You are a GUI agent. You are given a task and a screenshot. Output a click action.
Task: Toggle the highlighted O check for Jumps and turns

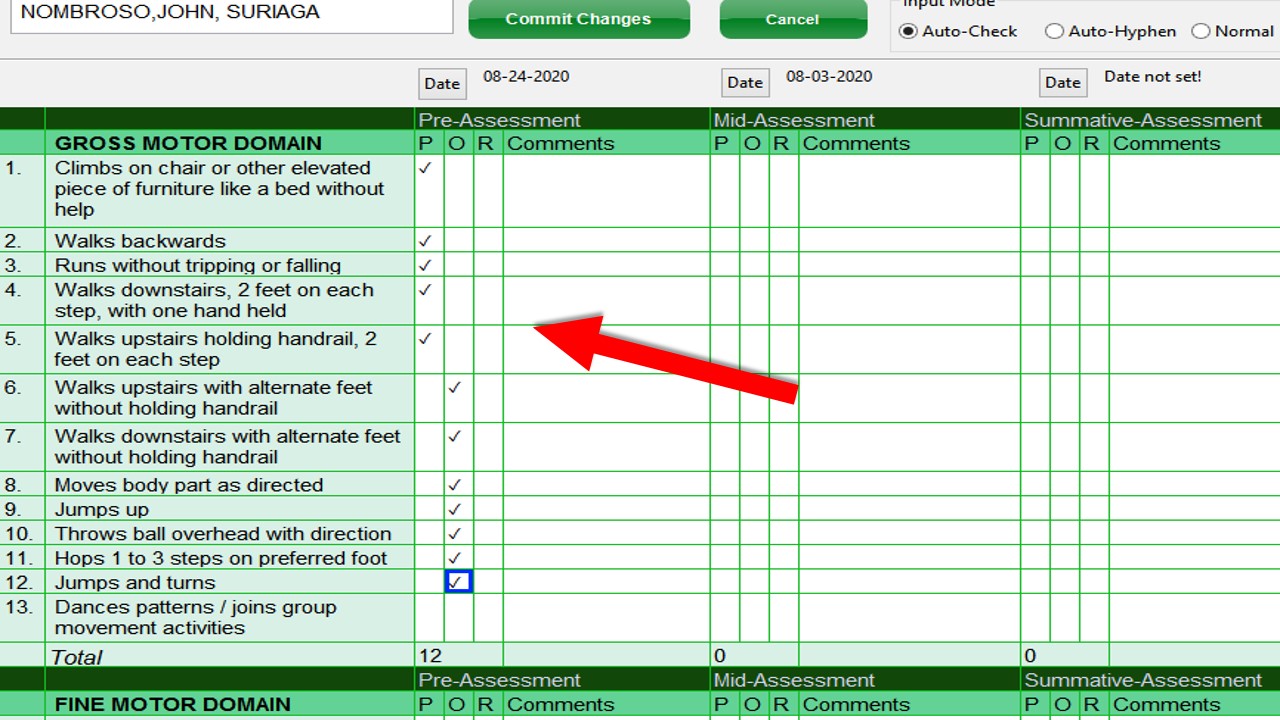coord(458,582)
